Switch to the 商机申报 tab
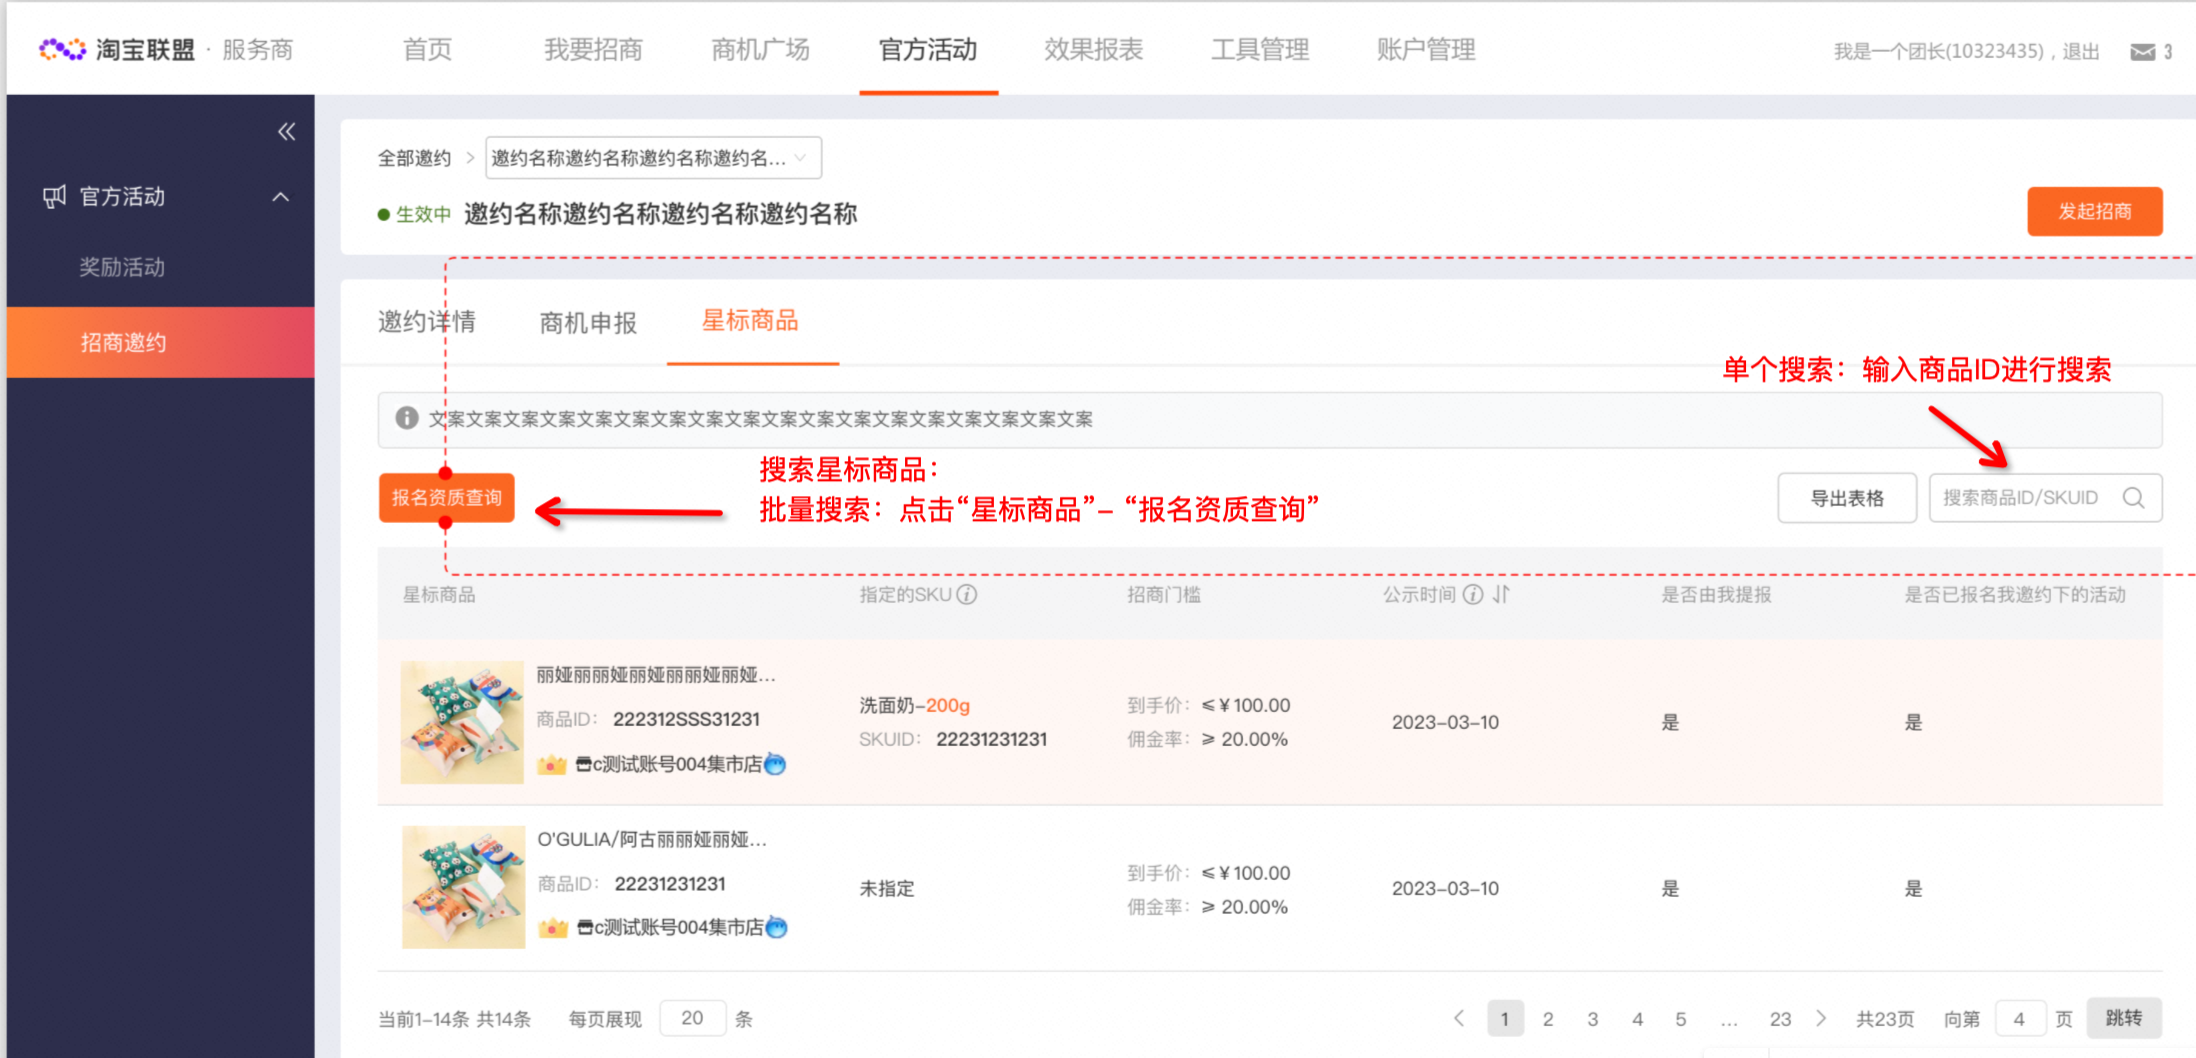Screen dimensions: 2196x1058 [588, 322]
